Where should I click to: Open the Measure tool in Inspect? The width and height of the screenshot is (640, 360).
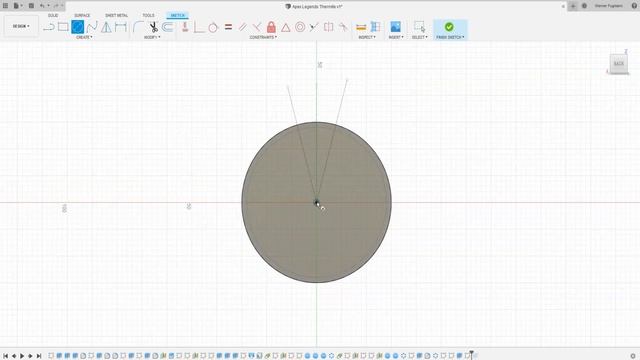click(361, 27)
